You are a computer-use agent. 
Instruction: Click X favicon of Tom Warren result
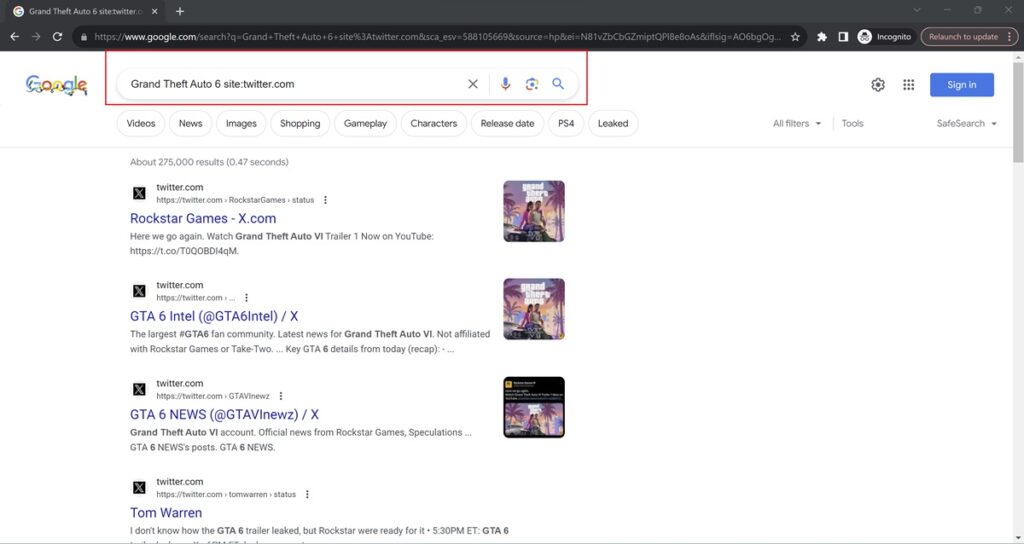139,488
